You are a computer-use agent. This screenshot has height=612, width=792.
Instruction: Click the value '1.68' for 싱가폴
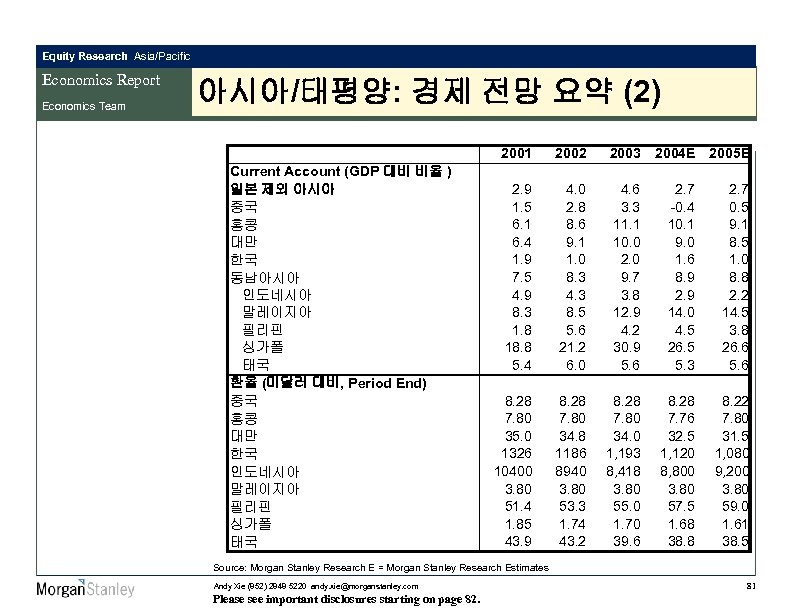pyautogui.click(x=681, y=524)
